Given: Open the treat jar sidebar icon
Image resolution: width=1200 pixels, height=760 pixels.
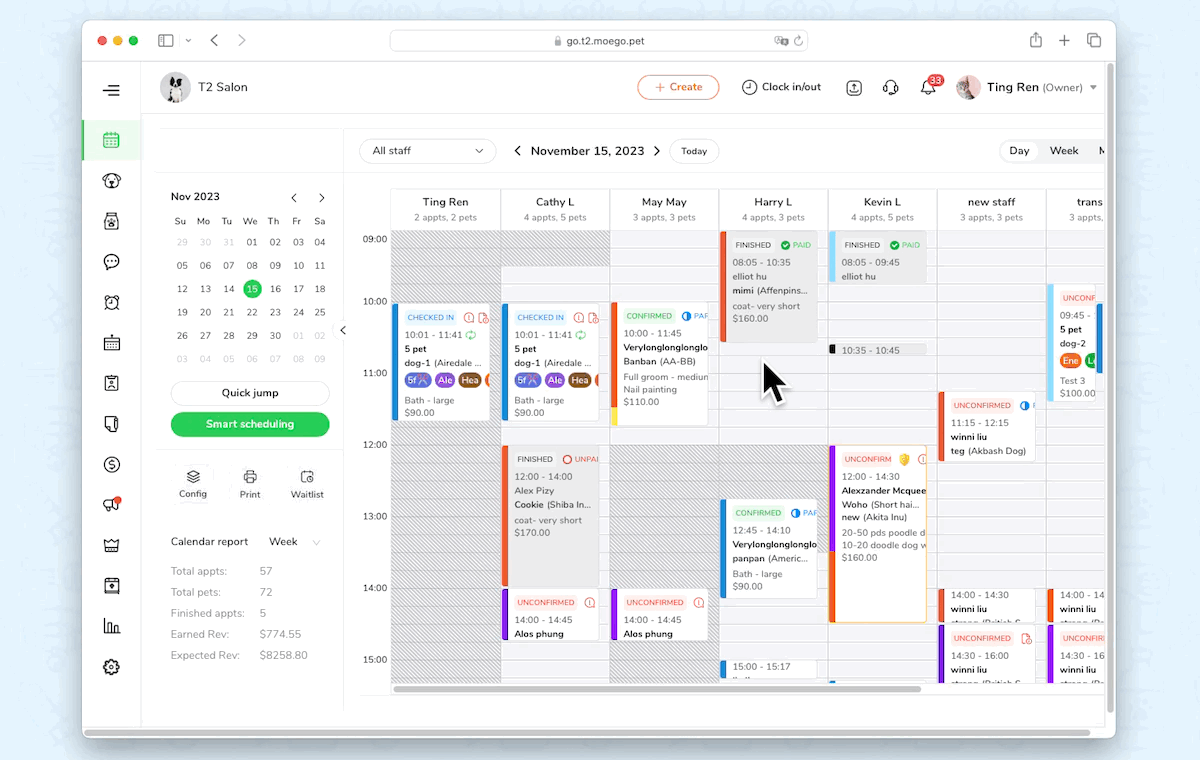Looking at the screenshot, I should coord(111,221).
